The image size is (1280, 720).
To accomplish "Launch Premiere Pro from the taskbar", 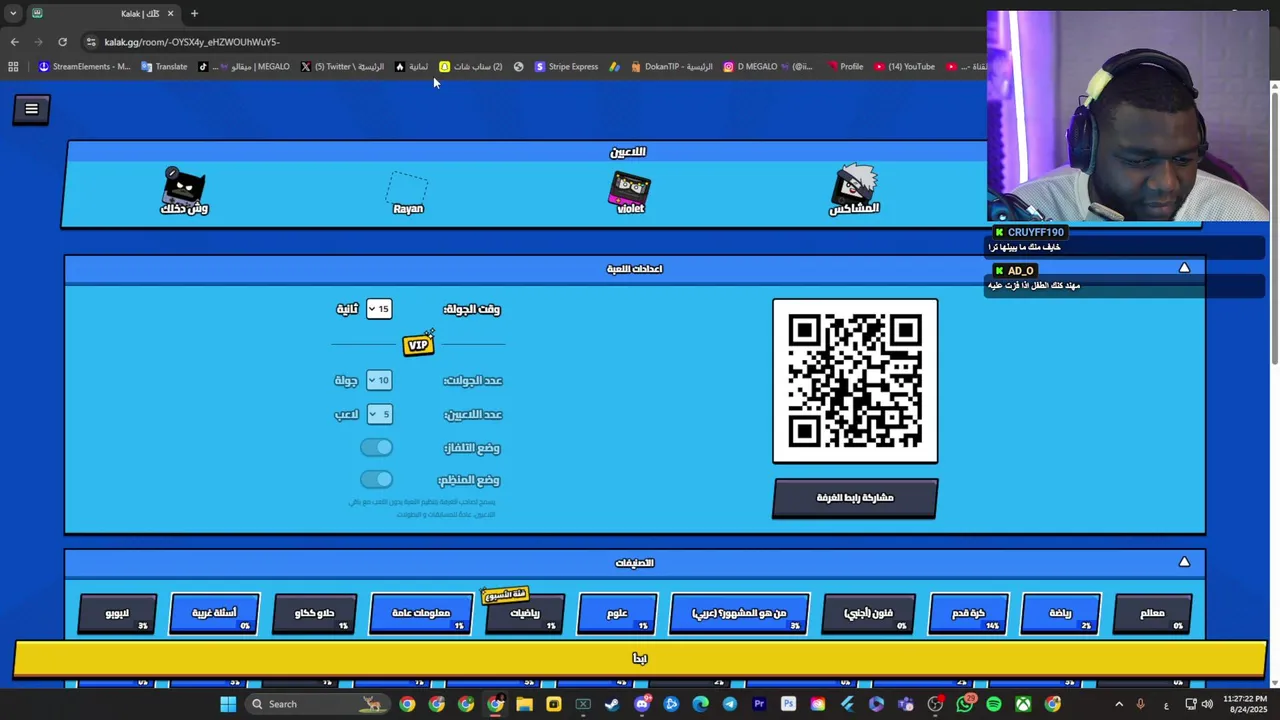I will coord(759,704).
